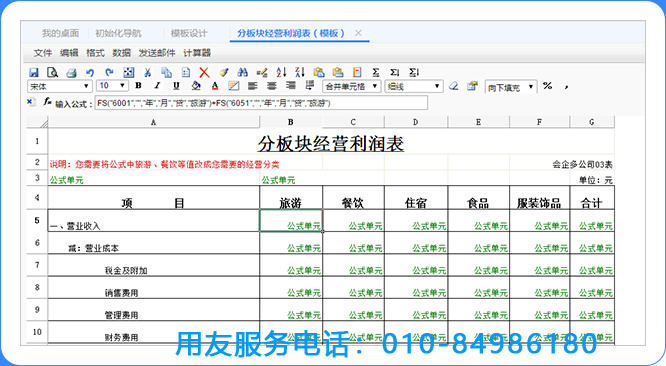This screenshot has height=366, width=666.
Task: Click the 管理费用 cell
Action: (x=154, y=310)
